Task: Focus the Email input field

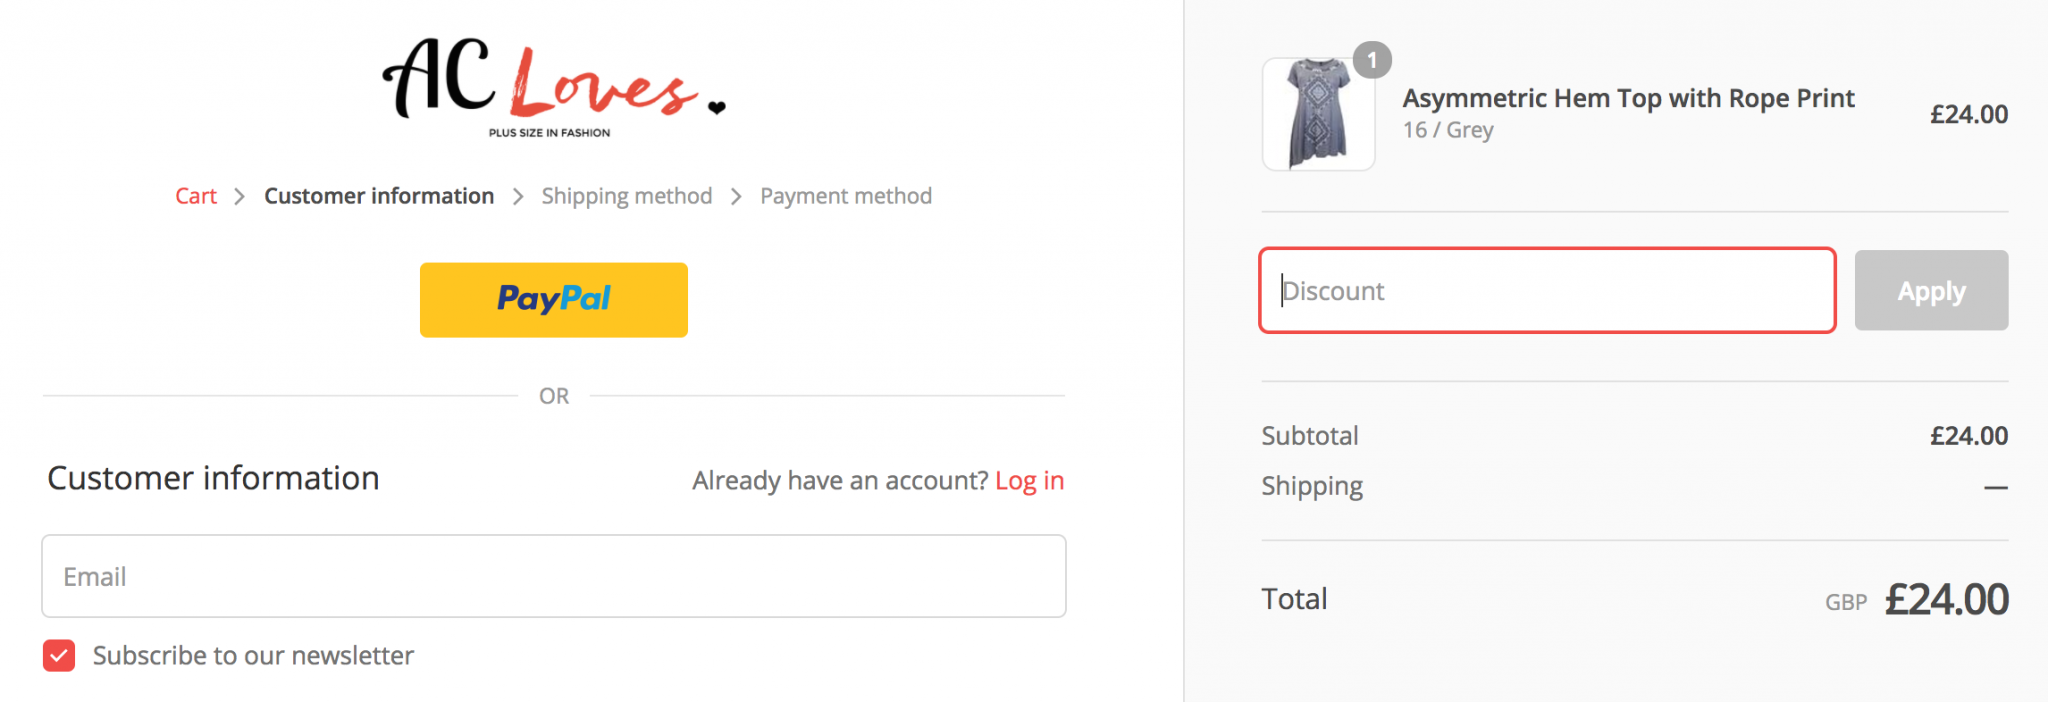Action: pos(554,576)
